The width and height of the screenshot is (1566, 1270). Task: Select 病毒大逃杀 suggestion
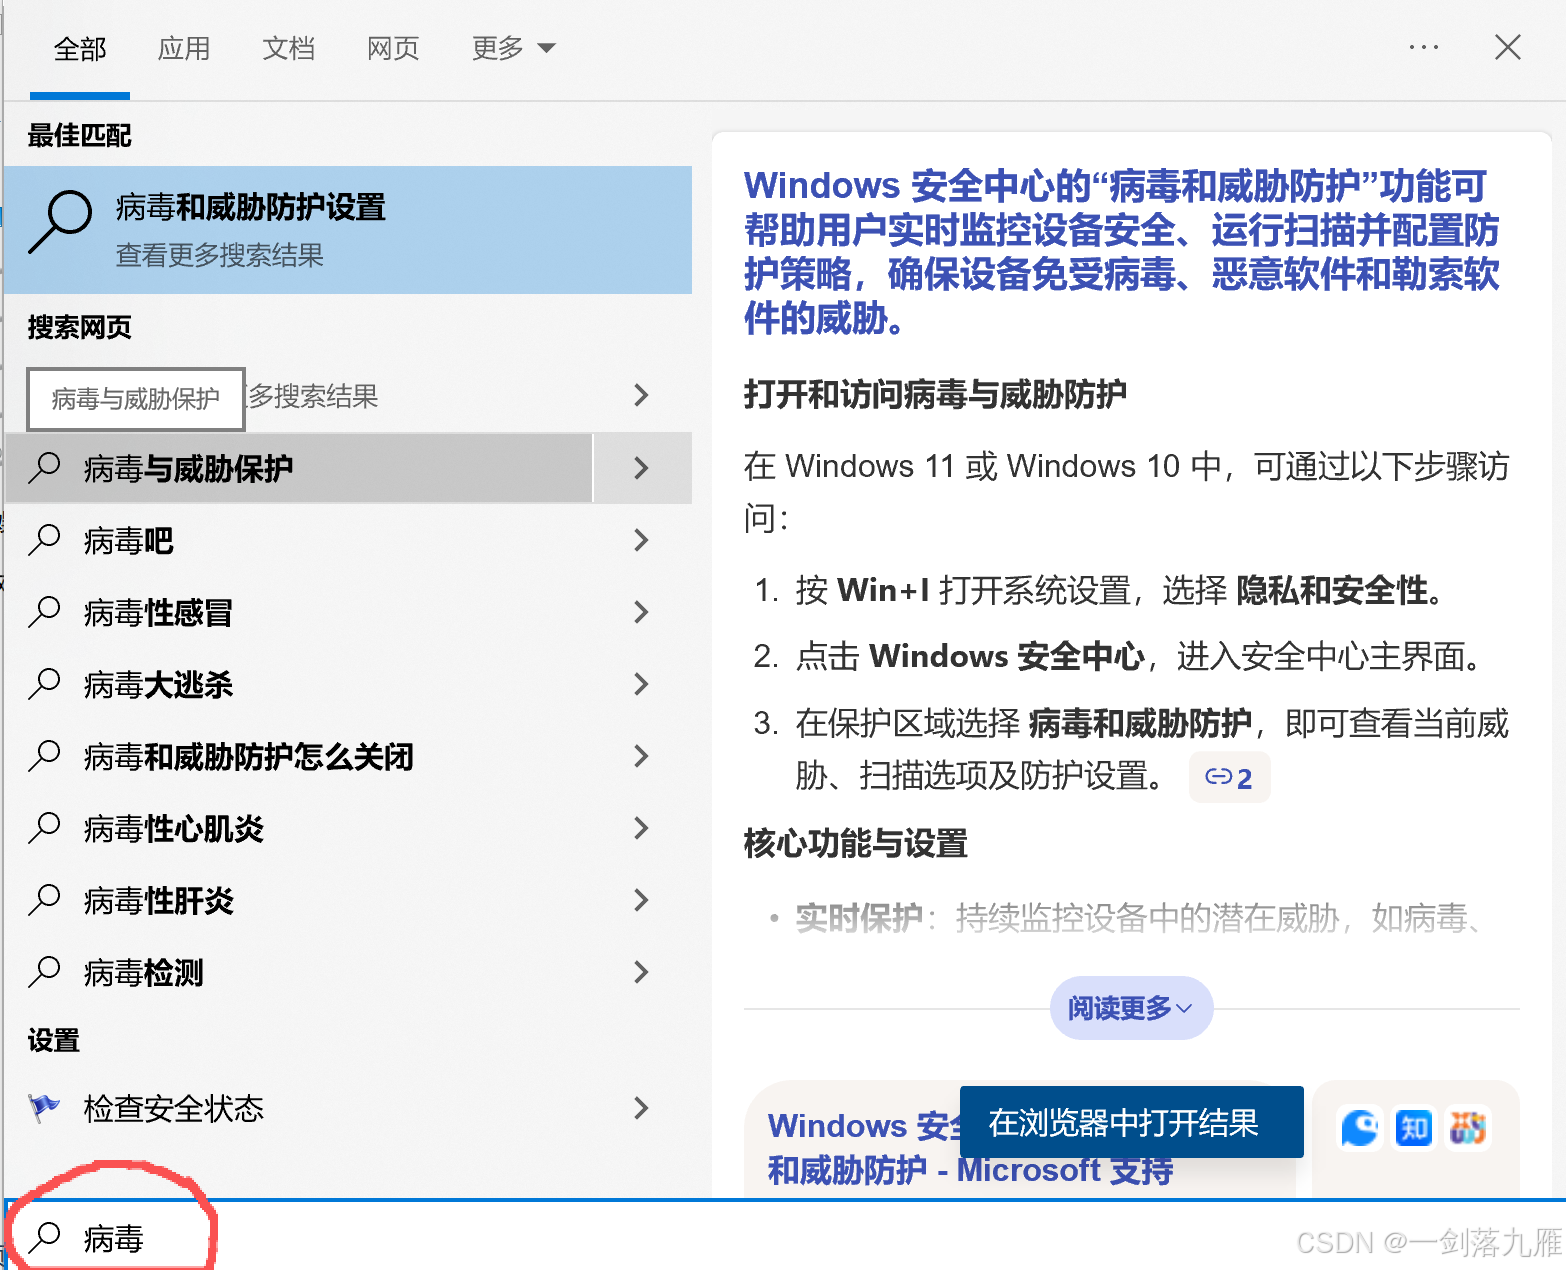pos(300,685)
